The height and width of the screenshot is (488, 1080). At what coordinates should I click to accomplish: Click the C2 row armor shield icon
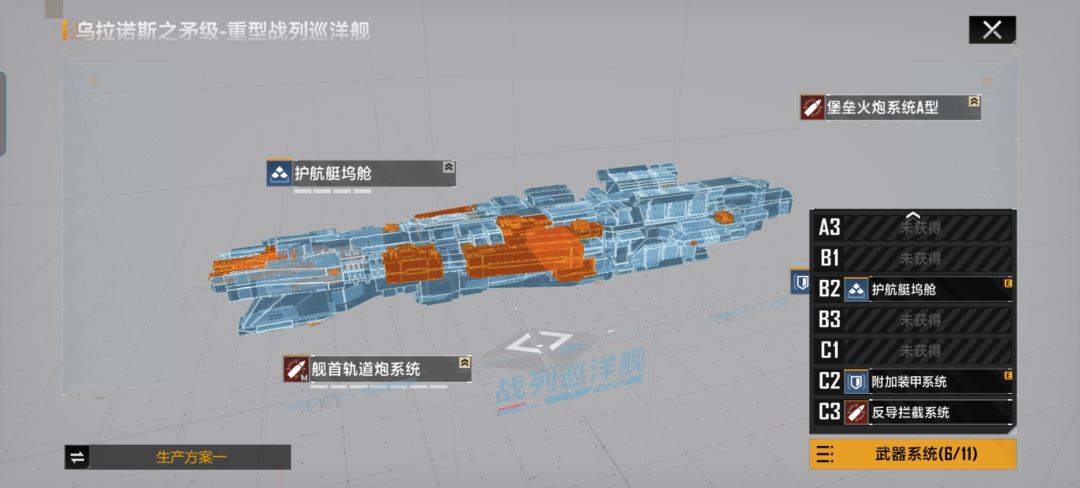856,382
